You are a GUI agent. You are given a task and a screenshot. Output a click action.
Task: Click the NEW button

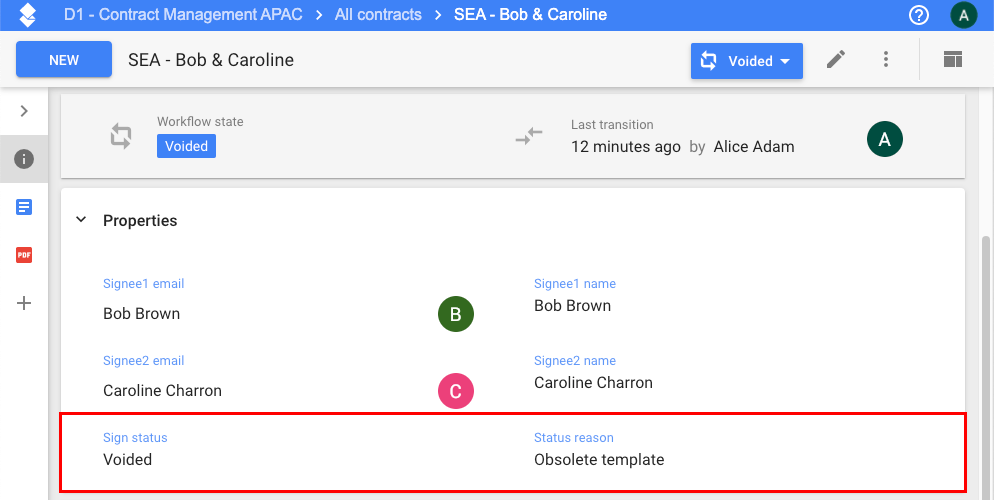click(64, 60)
